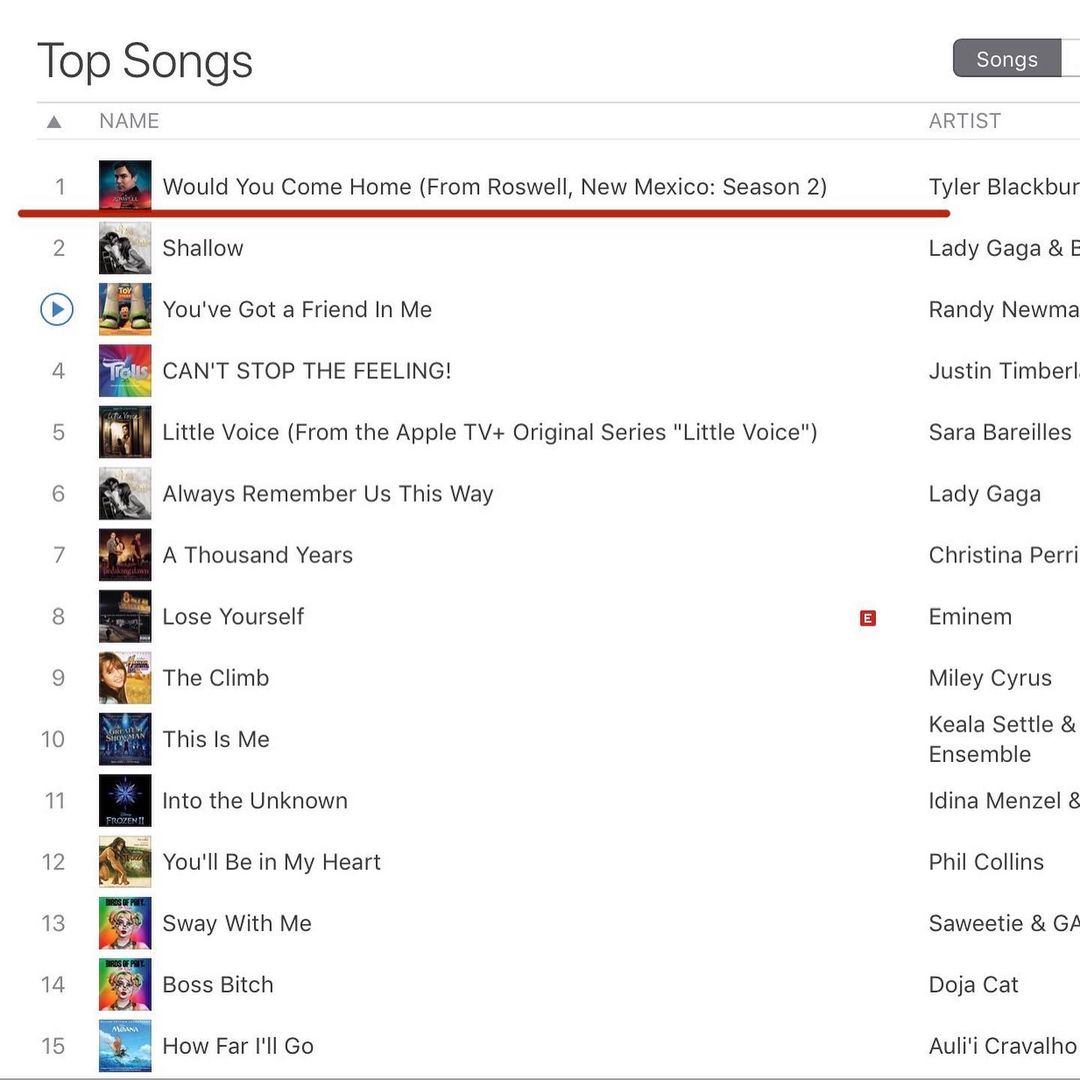Open artist Doja Cat's page
Viewport: 1080px width, 1080px height.
pos(973,985)
